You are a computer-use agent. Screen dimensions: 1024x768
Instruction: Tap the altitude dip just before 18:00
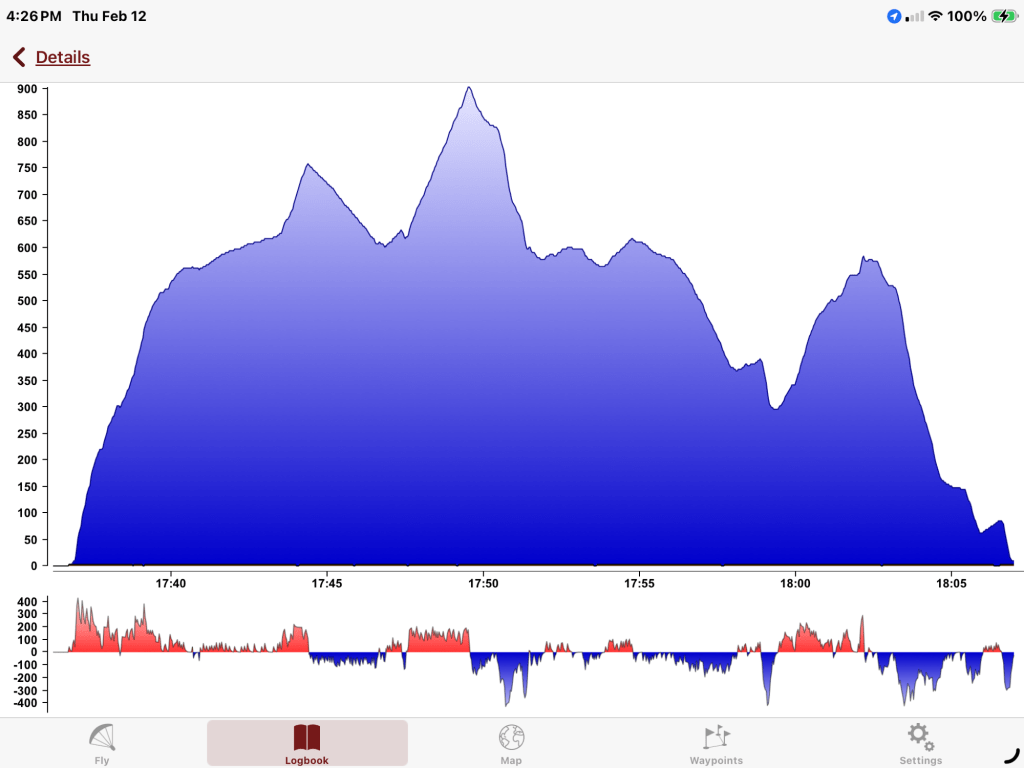click(x=774, y=407)
